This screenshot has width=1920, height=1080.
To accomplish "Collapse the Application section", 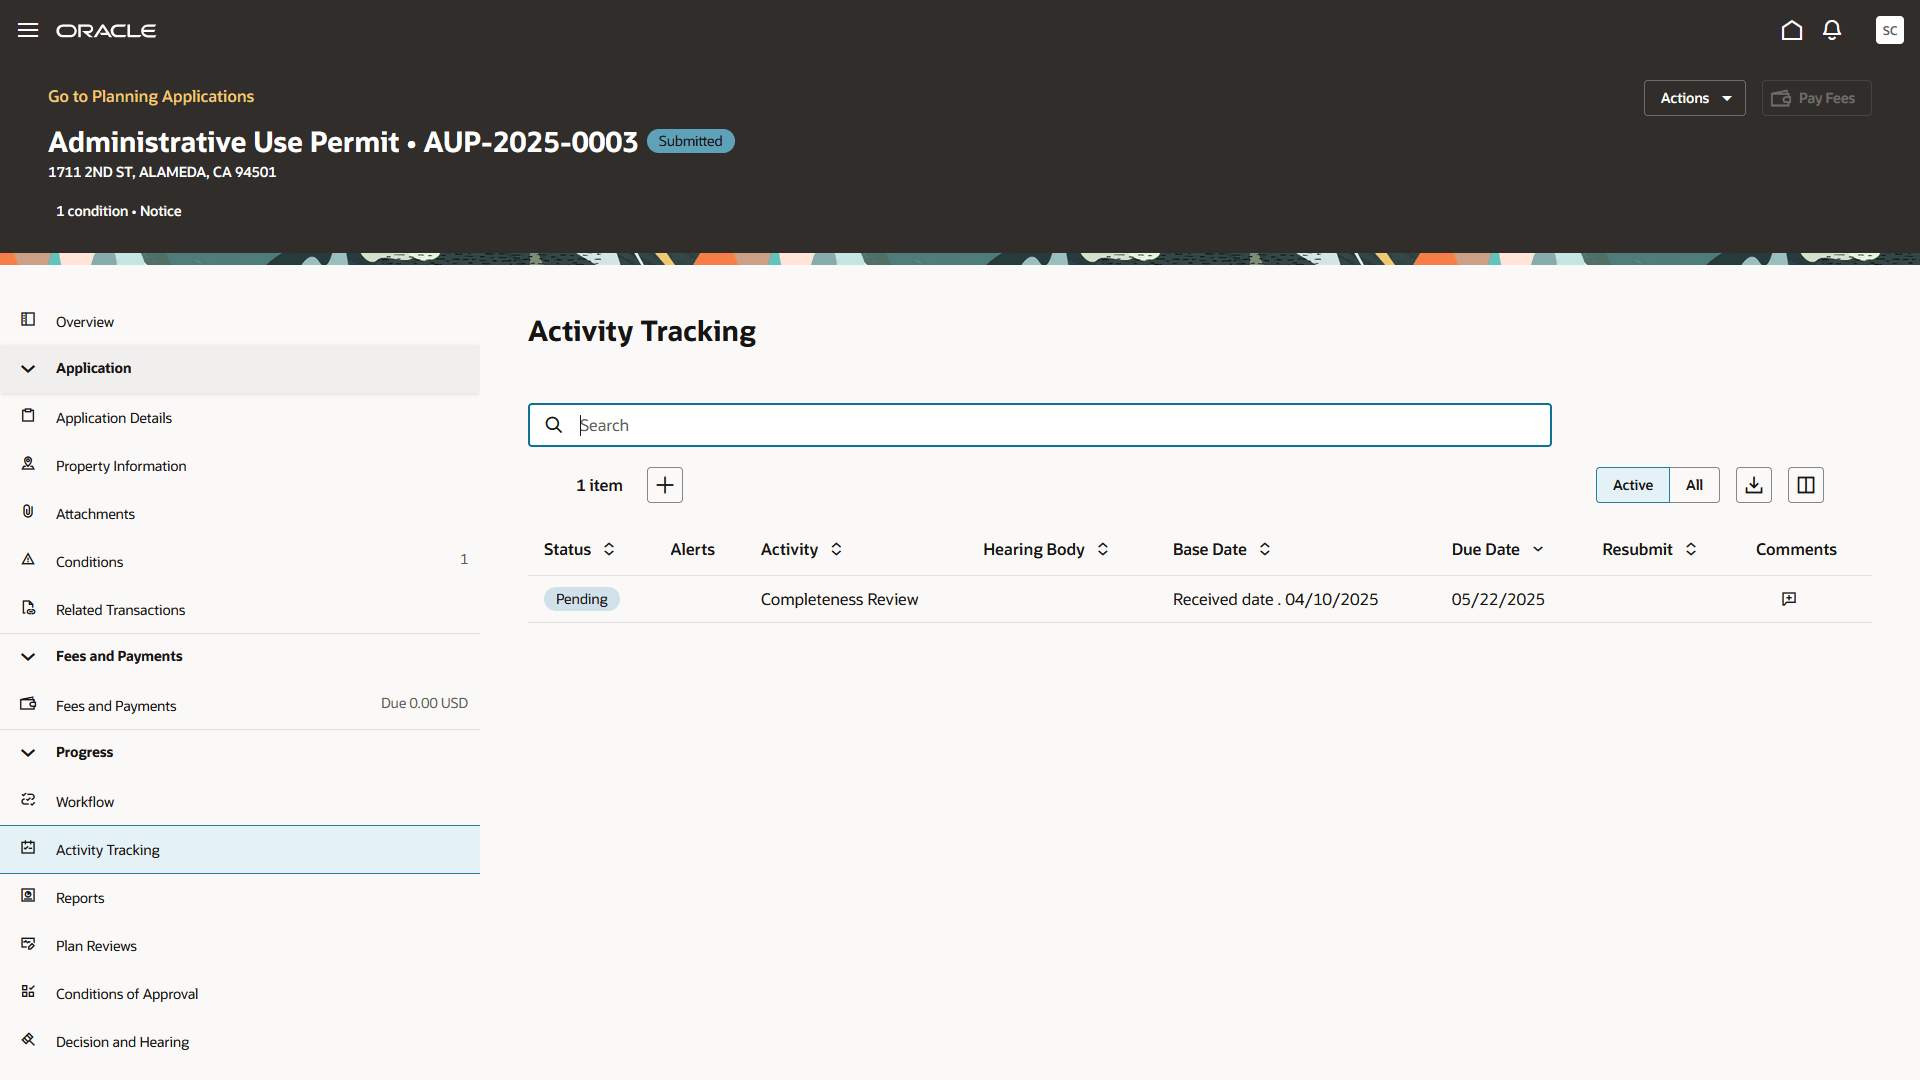I will pyautogui.click(x=28, y=368).
